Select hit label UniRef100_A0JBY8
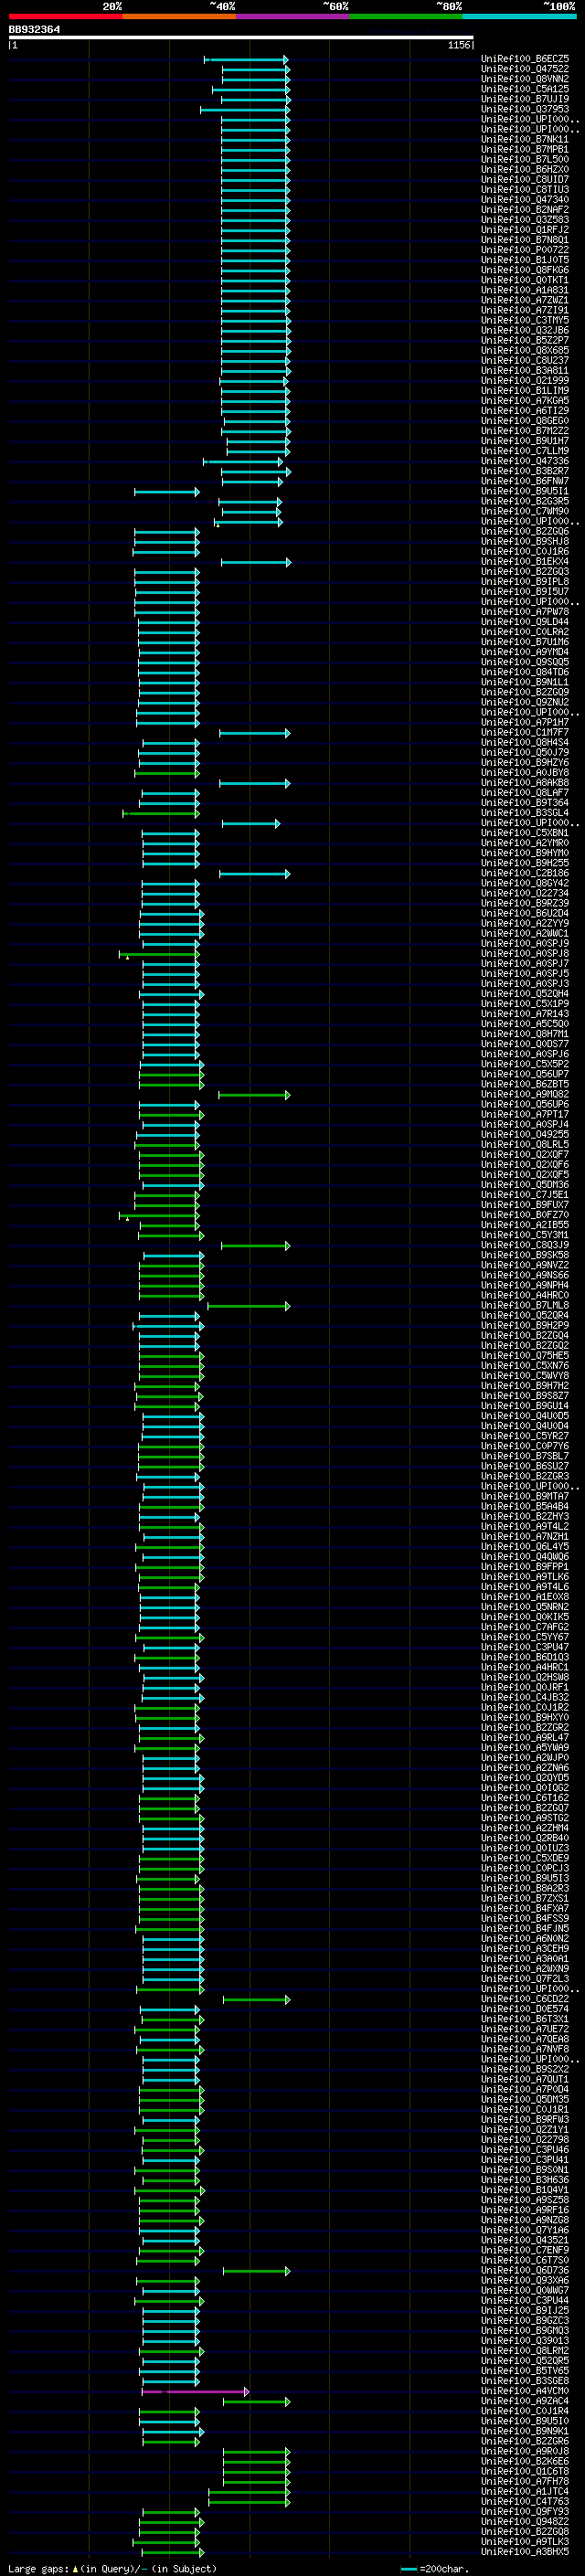585x2576 pixels. [x=525, y=772]
